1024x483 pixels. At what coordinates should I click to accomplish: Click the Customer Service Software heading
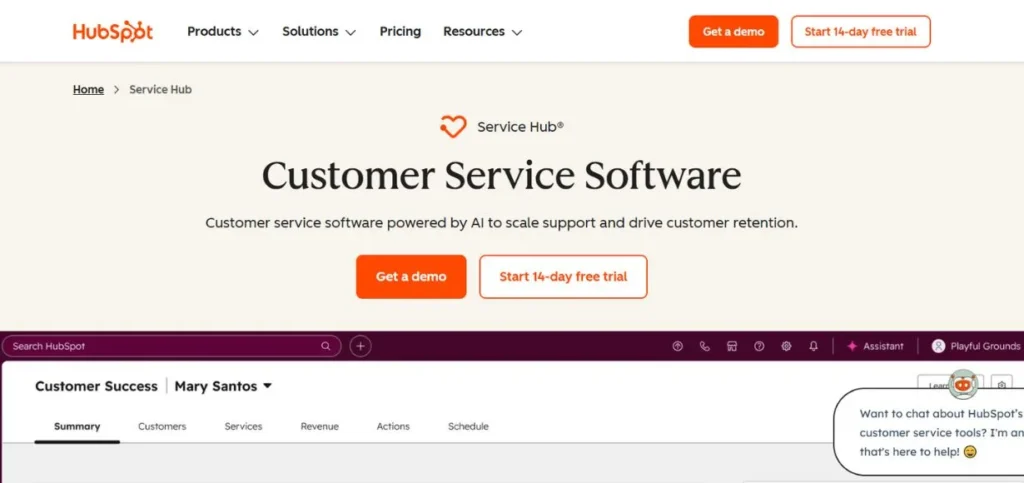[x=502, y=175]
